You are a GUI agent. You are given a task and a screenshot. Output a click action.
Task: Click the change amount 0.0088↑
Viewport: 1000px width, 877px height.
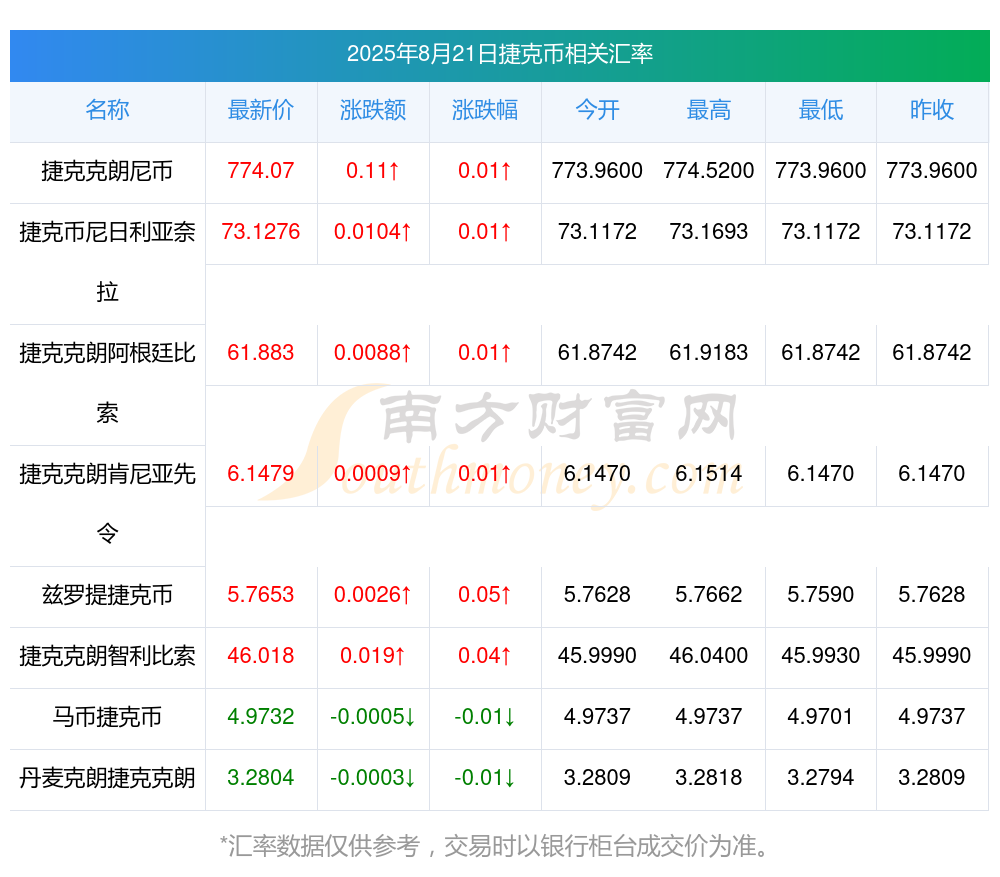click(373, 352)
